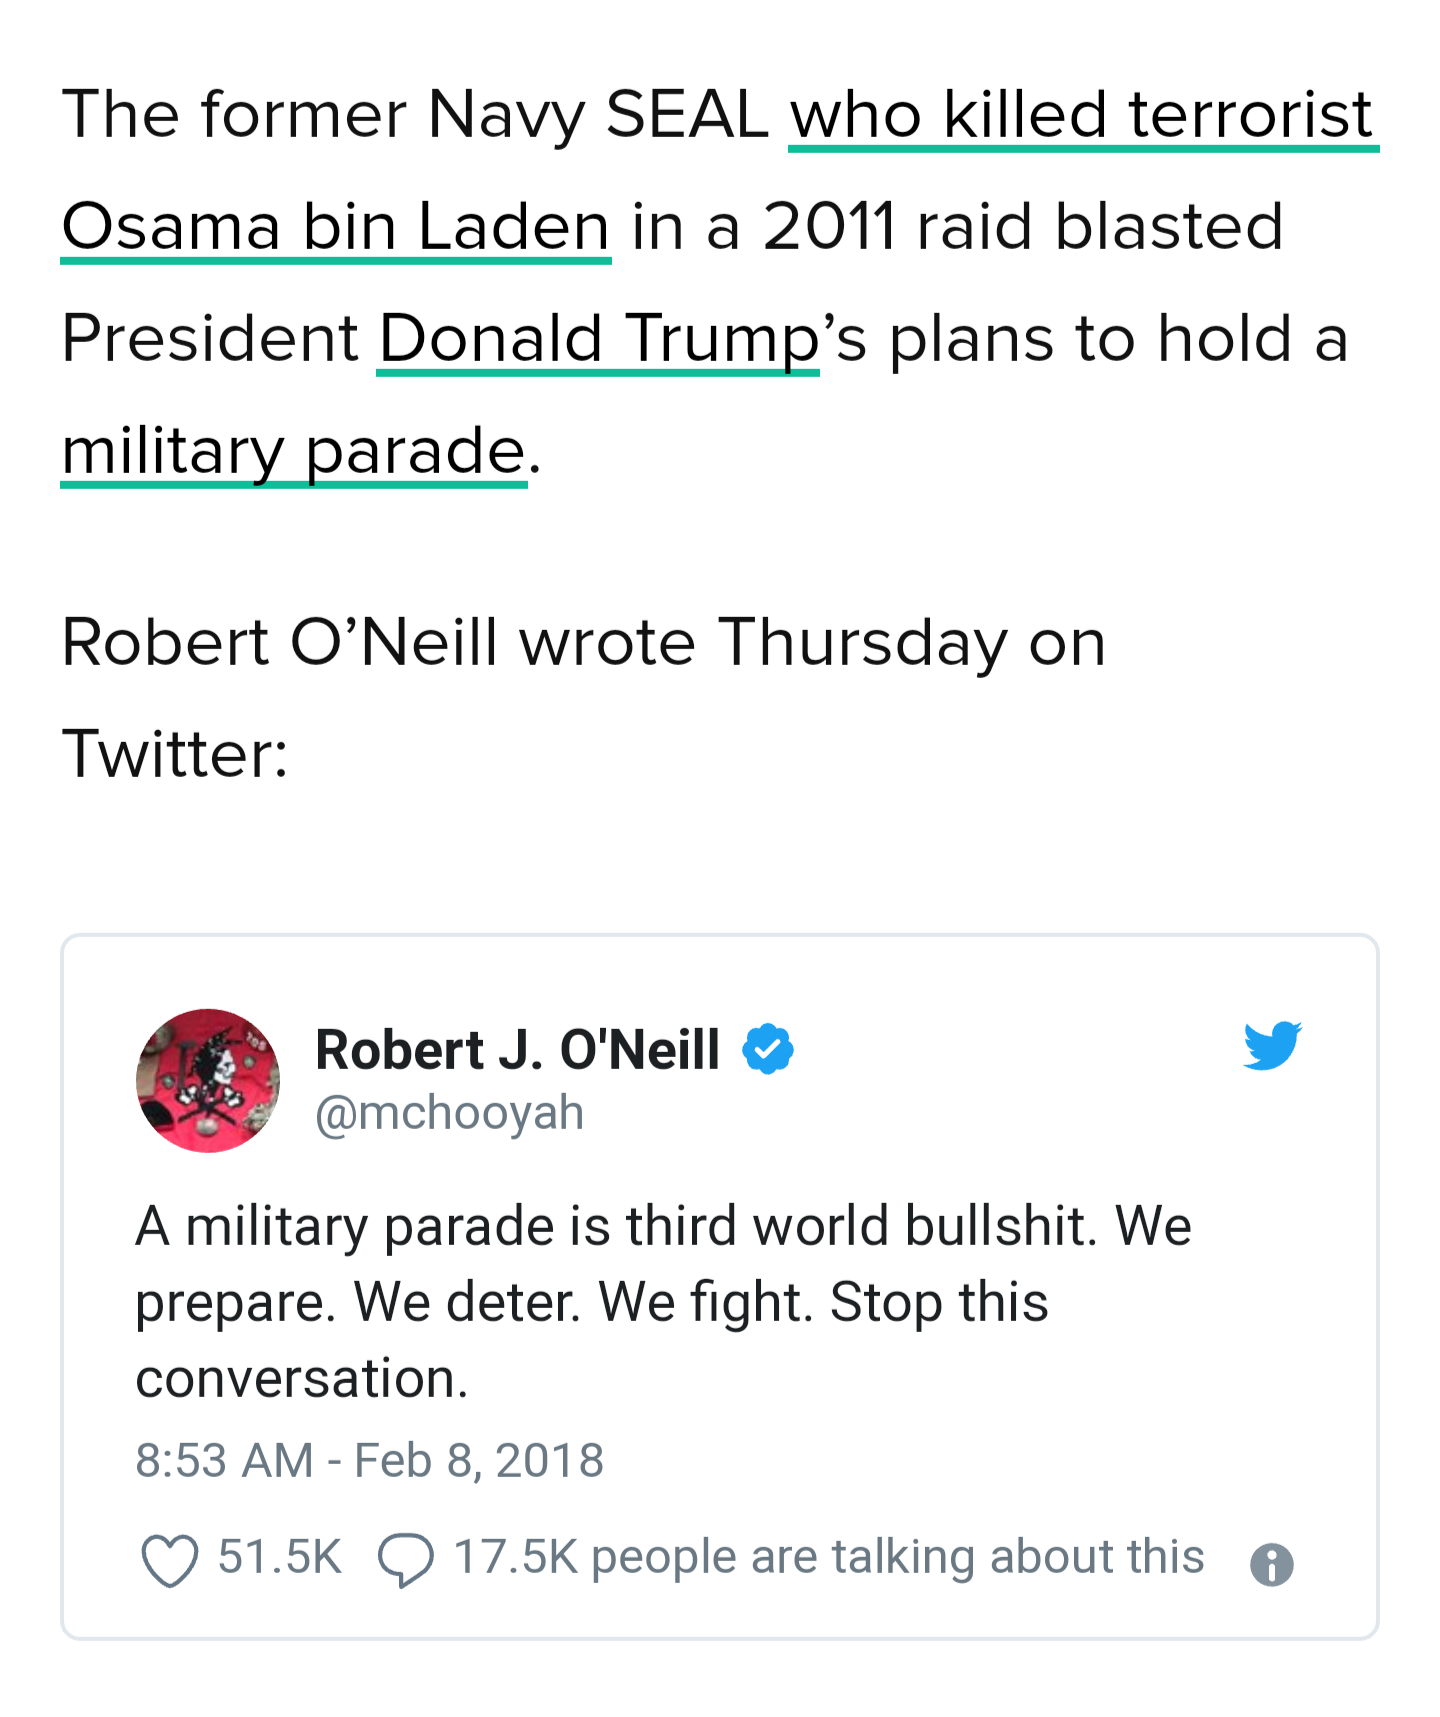Click the blue verified badge
Image resolution: width=1440 pixels, height=1717 pixels.
768,1049
